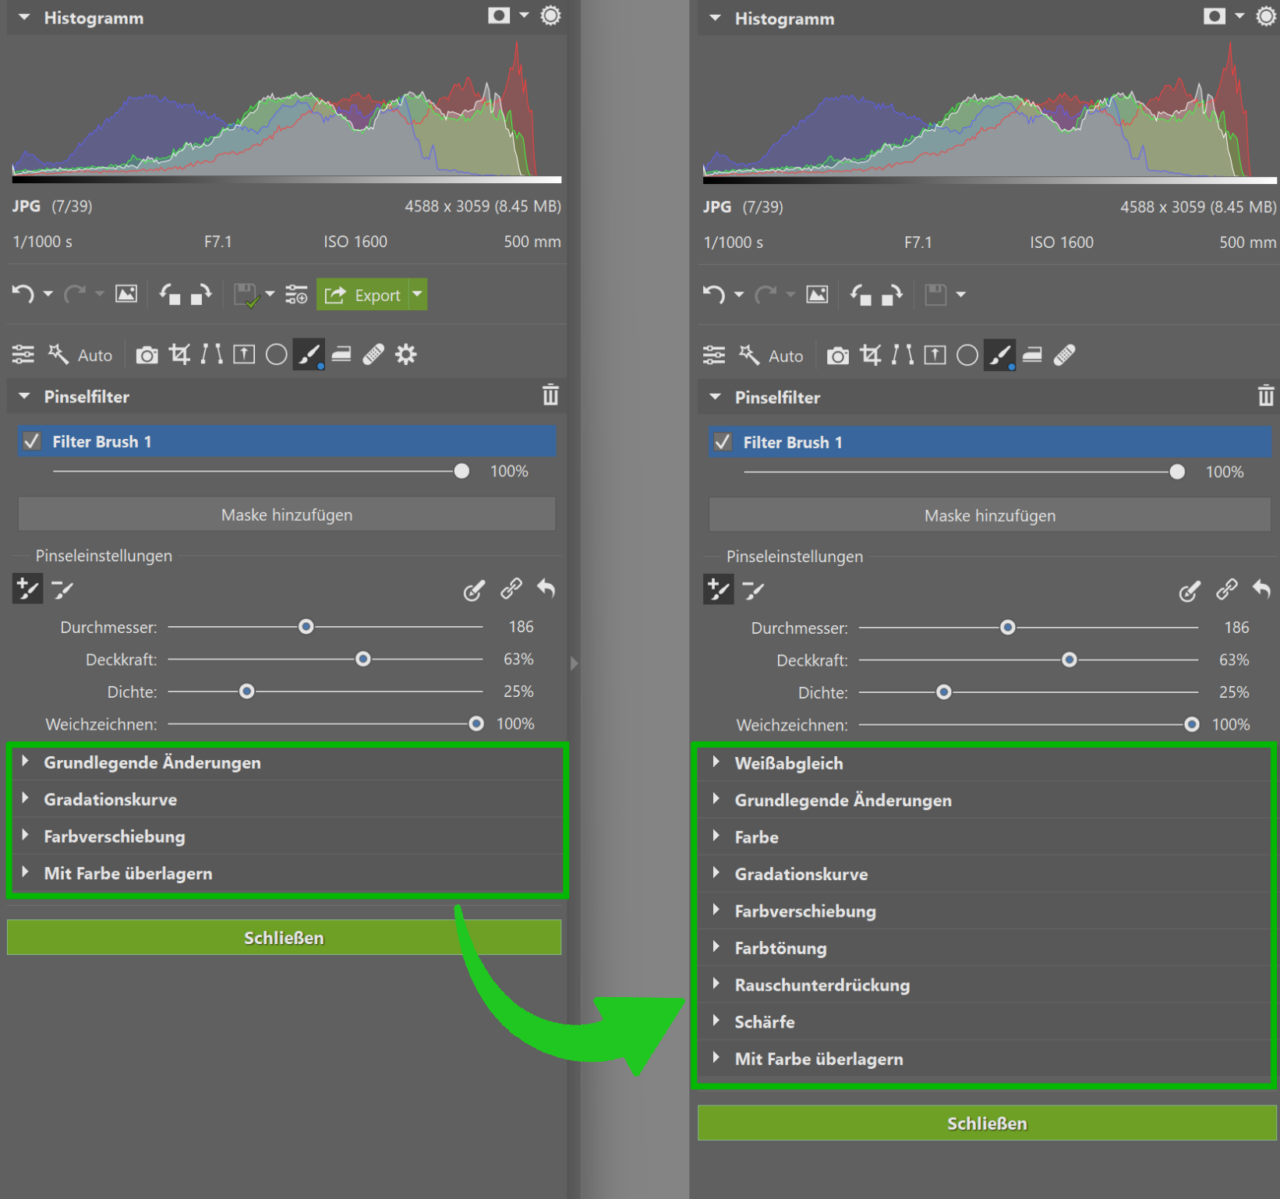Select the bandage retouch tool in left toolbar
This screenshot has width=1280, height=1199.
pyautogui.click(x=373, y=354)
